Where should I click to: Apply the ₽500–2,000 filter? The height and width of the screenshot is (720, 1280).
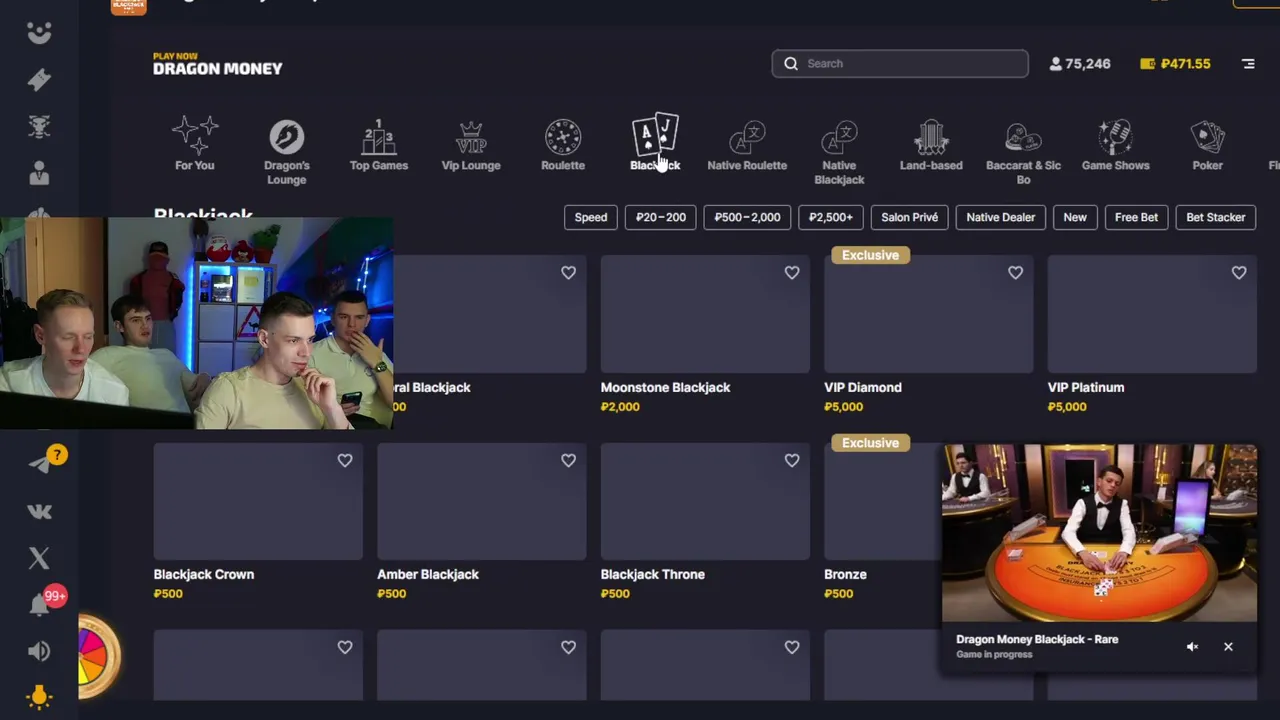click(747, 217)
